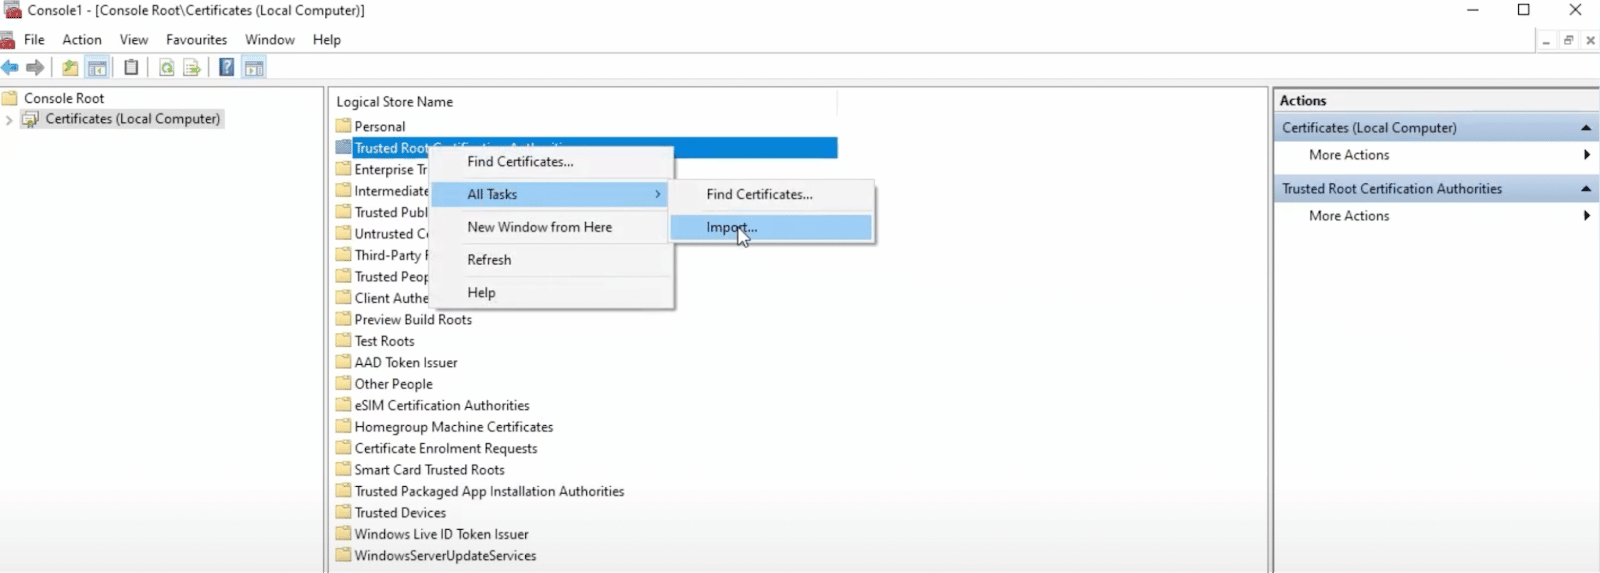Click folder icon beside Certificate Enrolment Requests

344,448
